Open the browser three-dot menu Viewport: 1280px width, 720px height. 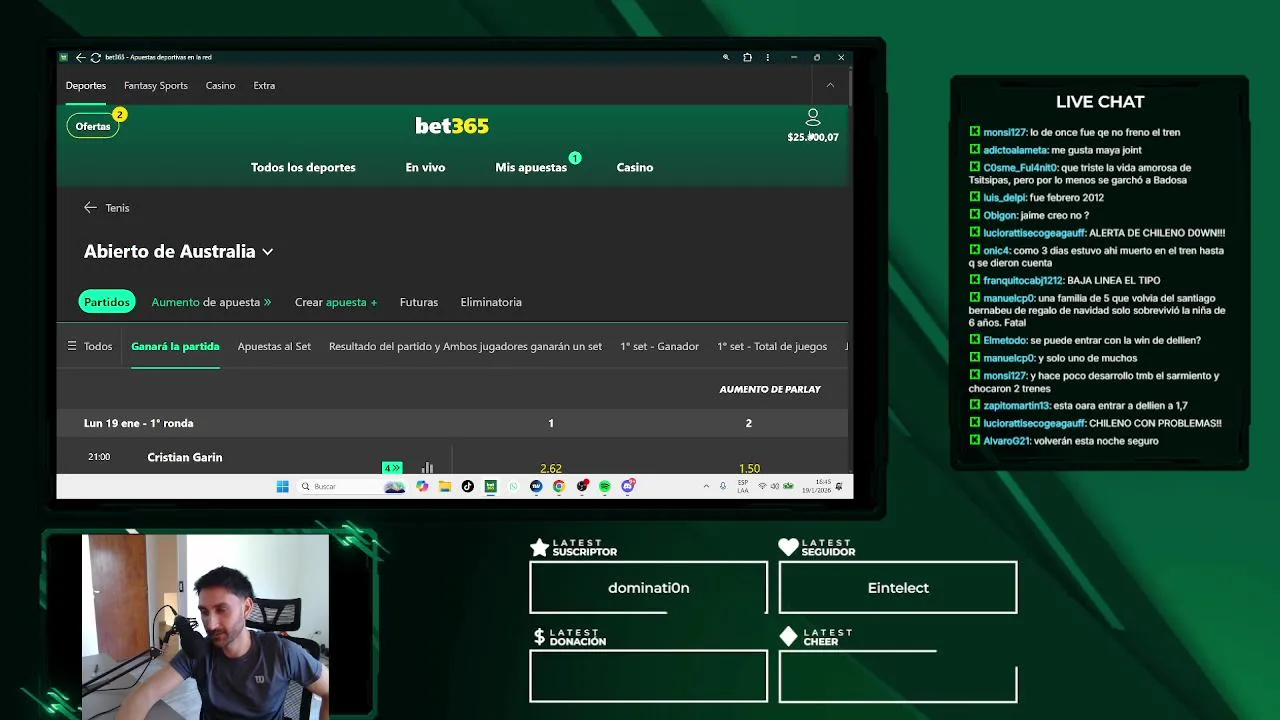coord(768,57)
